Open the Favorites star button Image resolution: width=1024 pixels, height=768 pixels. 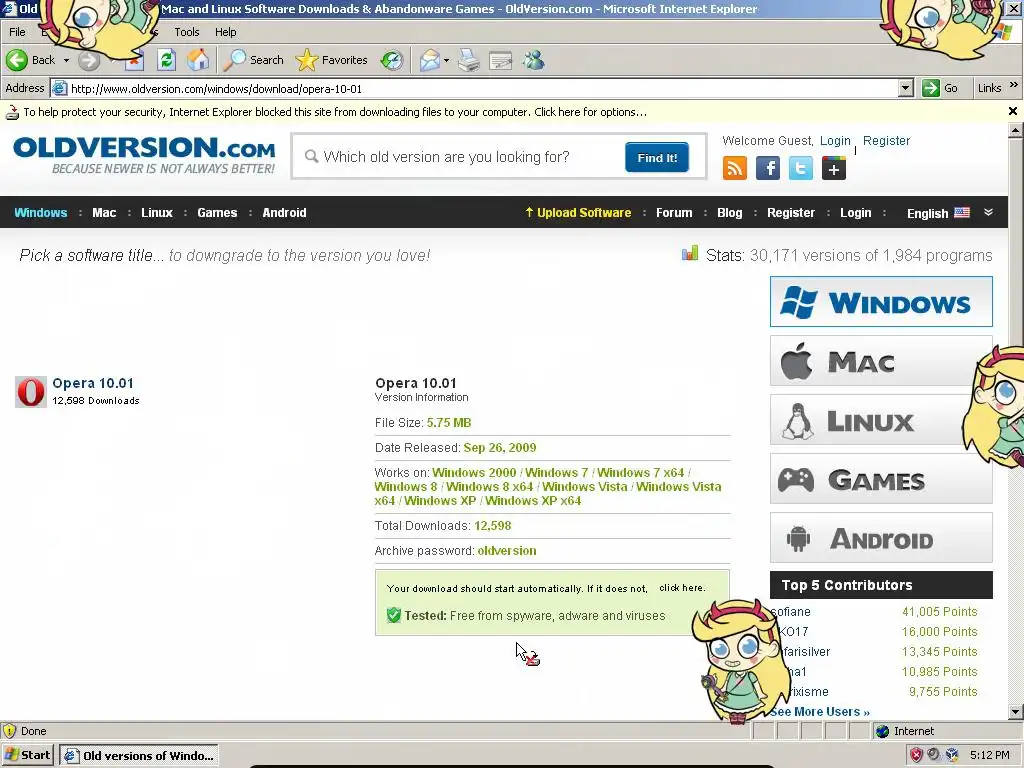[x=331, y=60]
